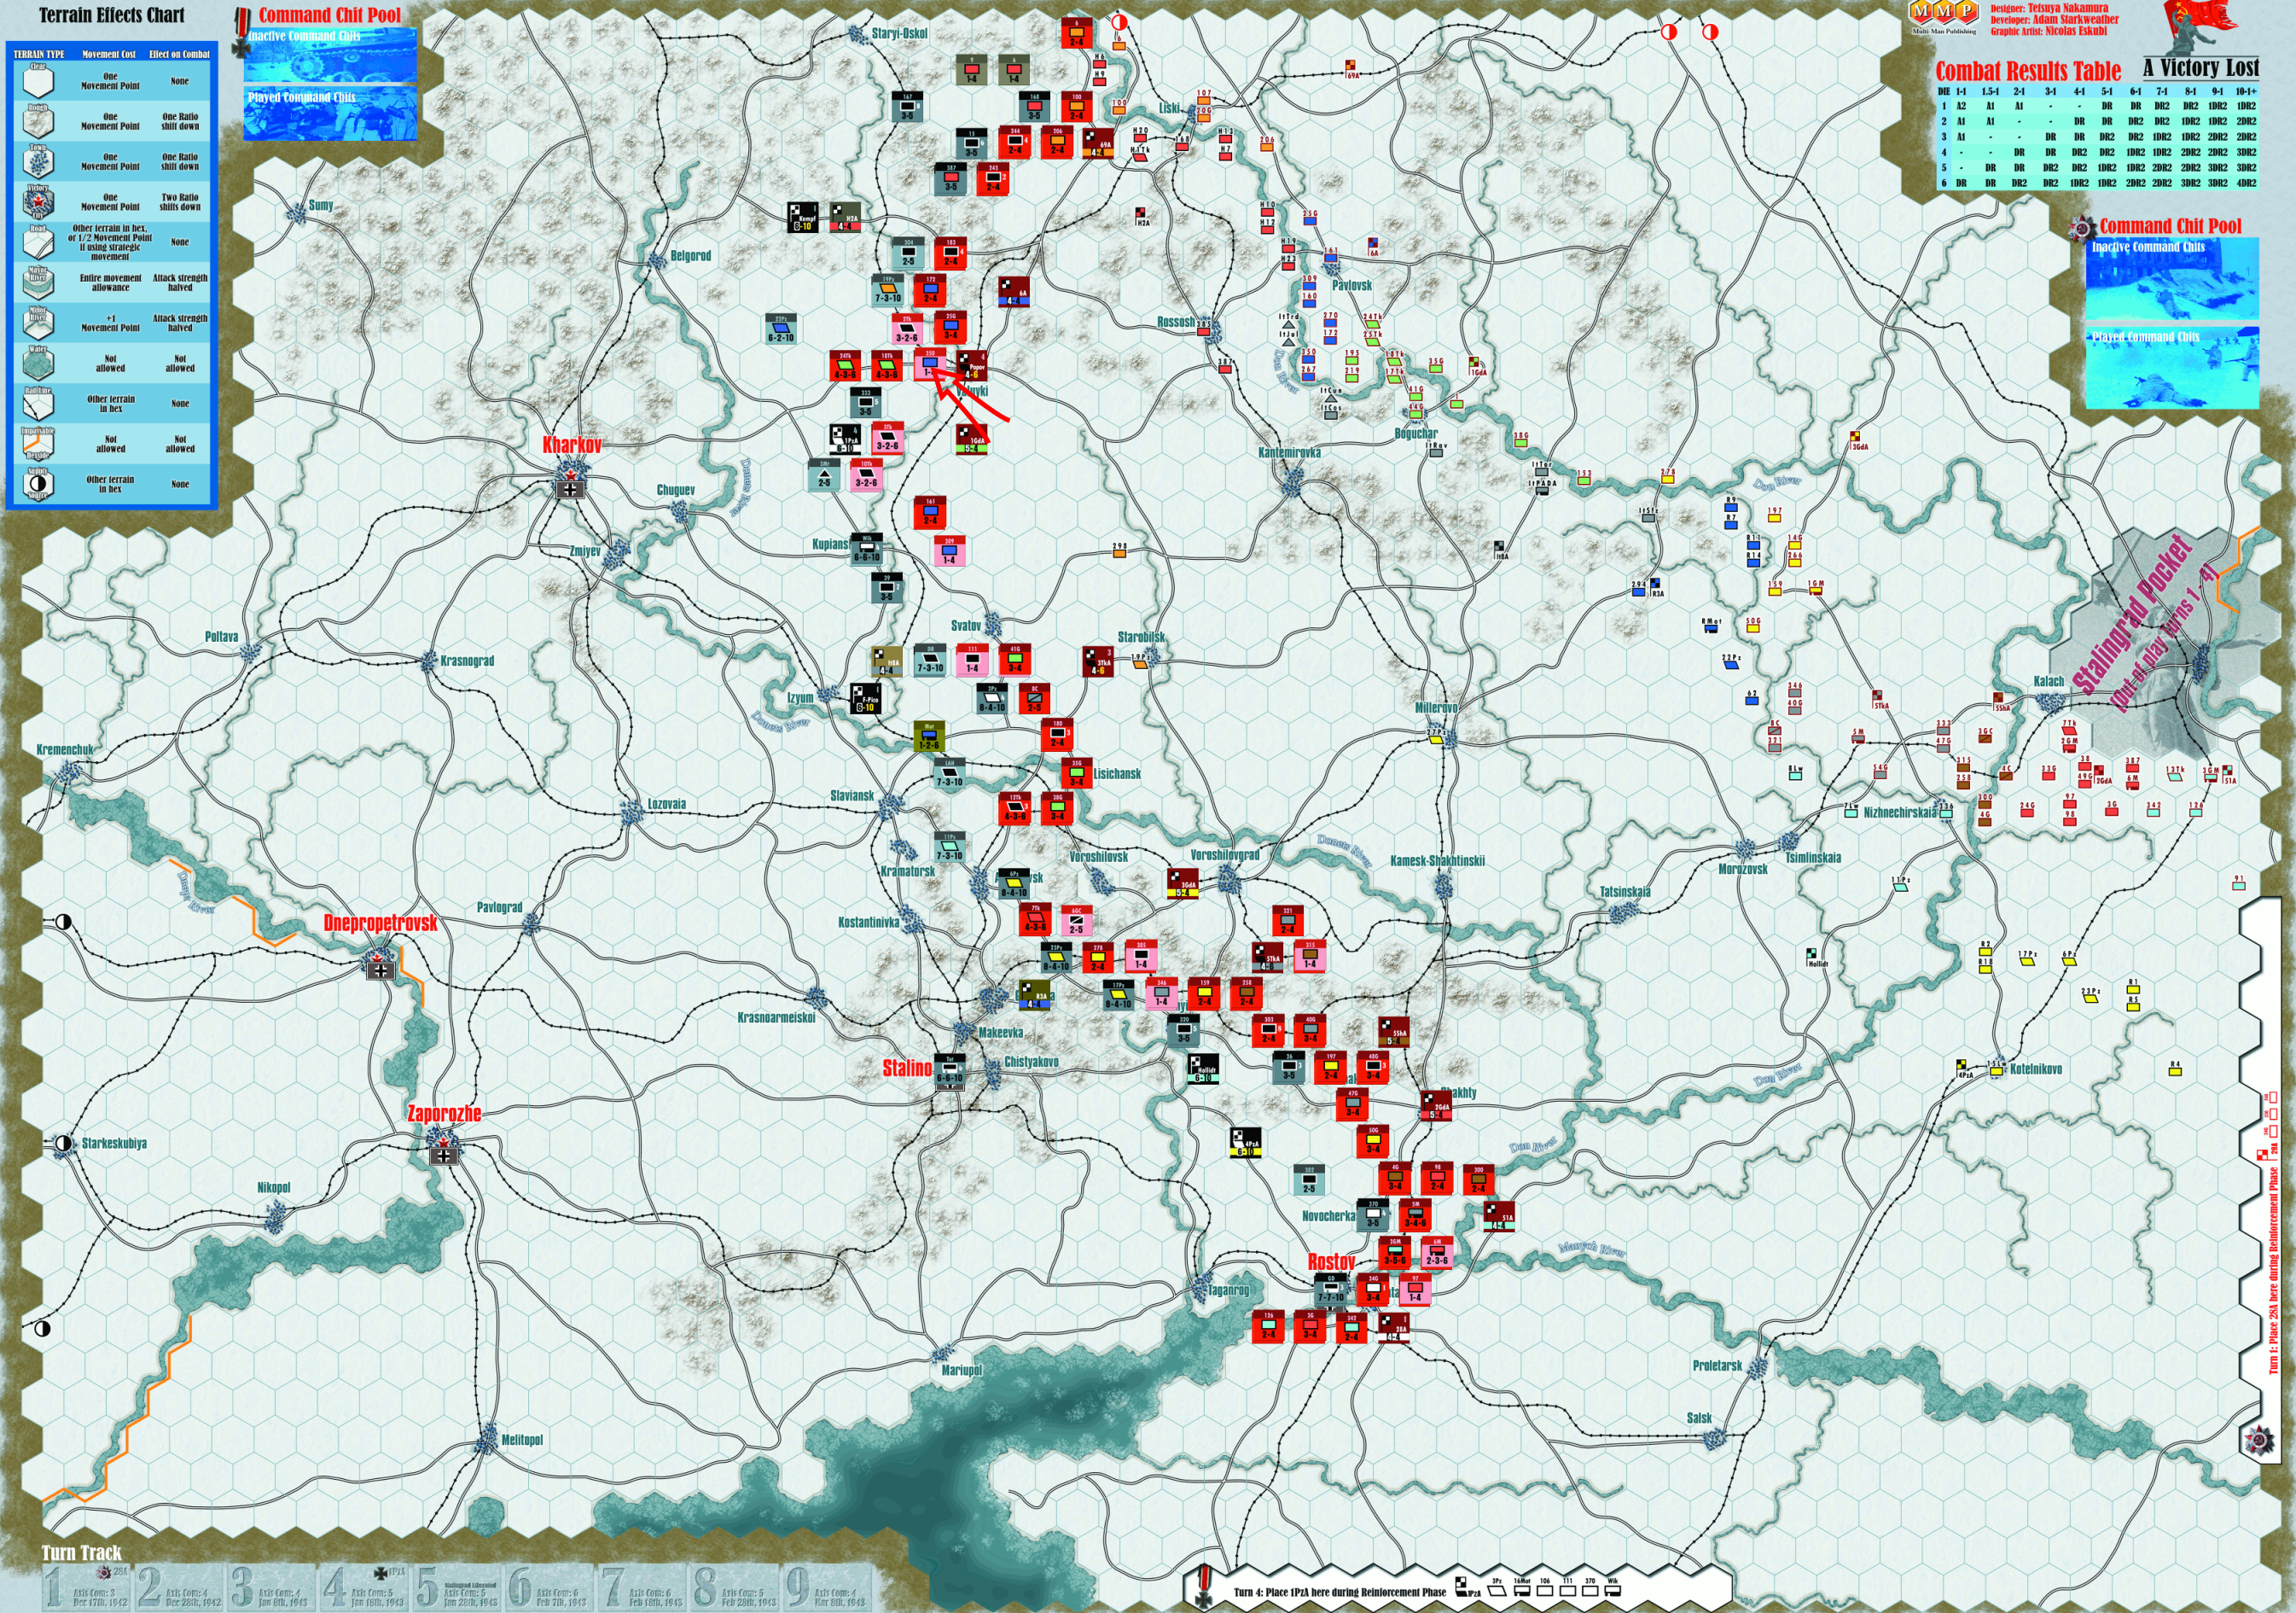Pick the 3TkA 4-6 HQ counter
Screen dimensions: 2296x1613
coord(1098,662)
